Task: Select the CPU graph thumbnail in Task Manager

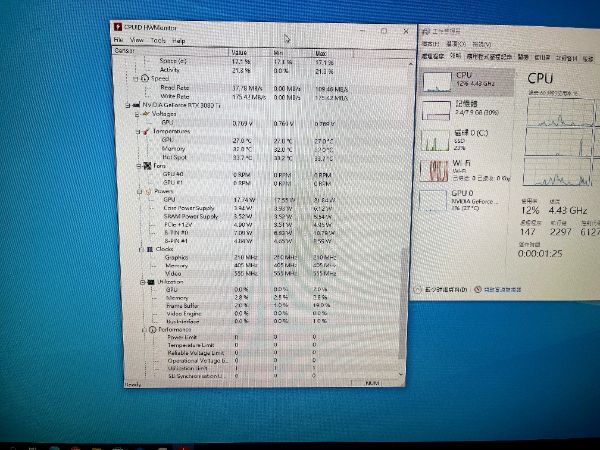Action: click(x=437, y=82)
